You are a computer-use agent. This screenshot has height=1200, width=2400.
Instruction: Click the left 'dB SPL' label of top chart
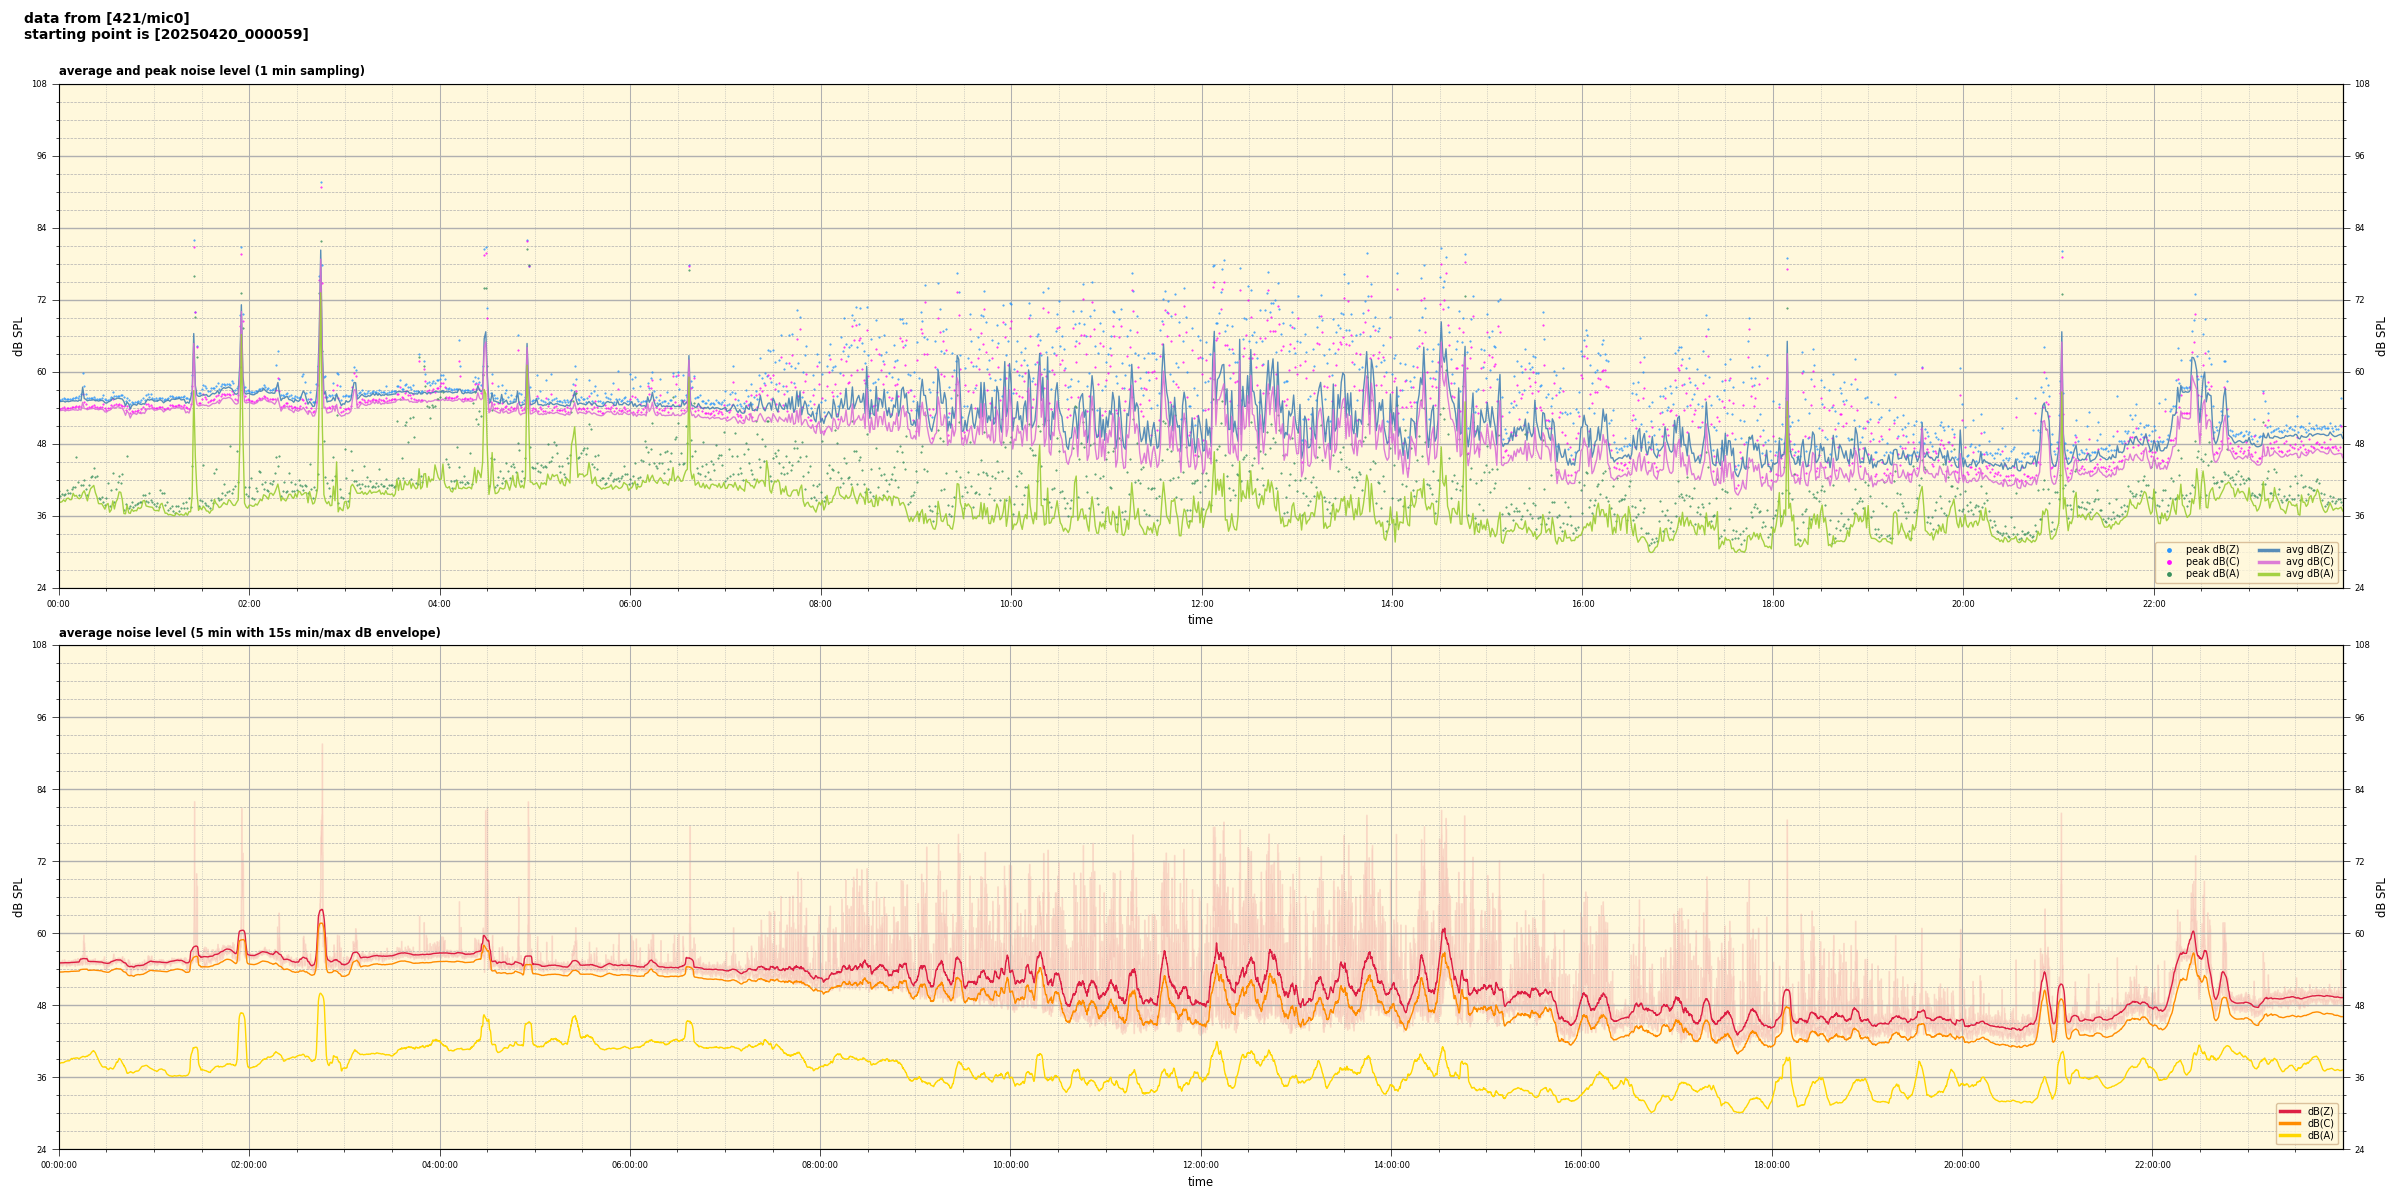pyautogui.click(x=18, y=336)
